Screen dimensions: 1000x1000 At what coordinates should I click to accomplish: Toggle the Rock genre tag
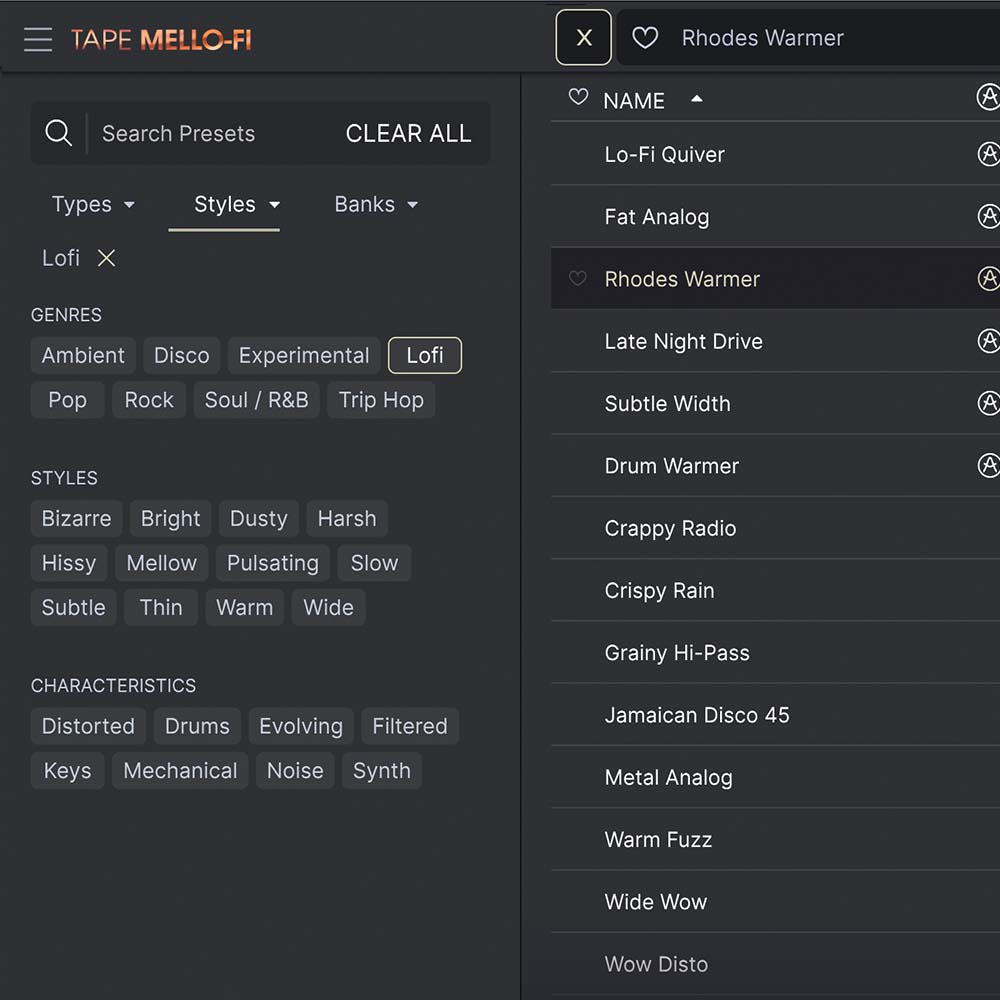[x=149, y=400]
